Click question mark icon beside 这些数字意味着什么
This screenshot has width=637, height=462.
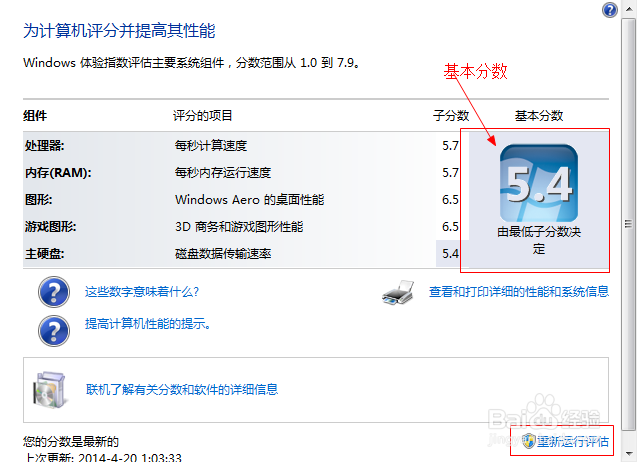click(x=54, y=292)
